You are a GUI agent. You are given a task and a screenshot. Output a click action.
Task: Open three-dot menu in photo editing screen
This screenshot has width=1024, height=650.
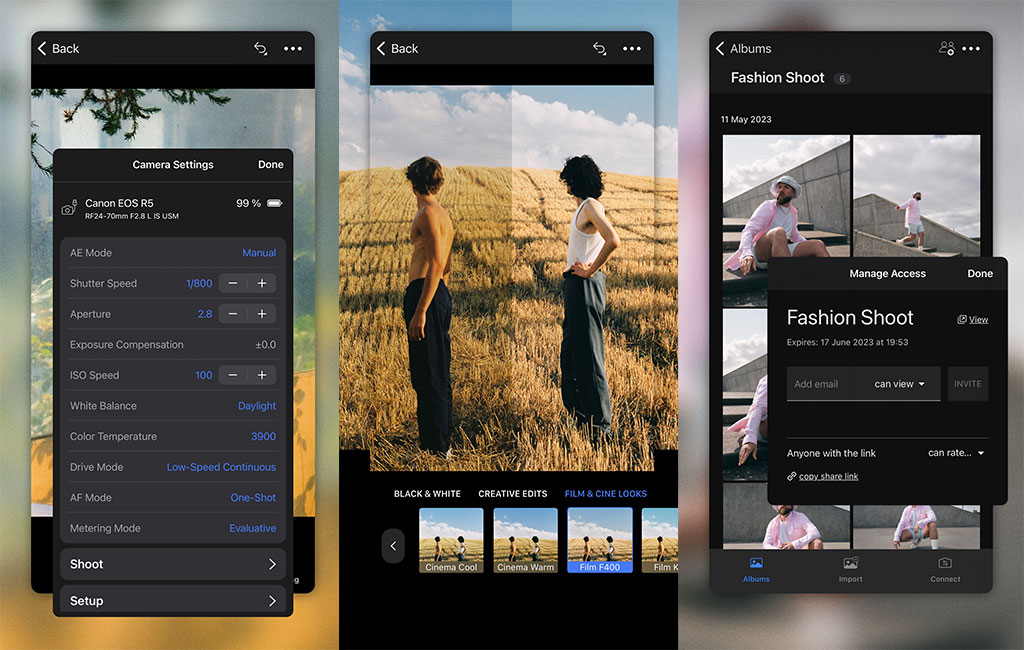(x=632, y=48)
